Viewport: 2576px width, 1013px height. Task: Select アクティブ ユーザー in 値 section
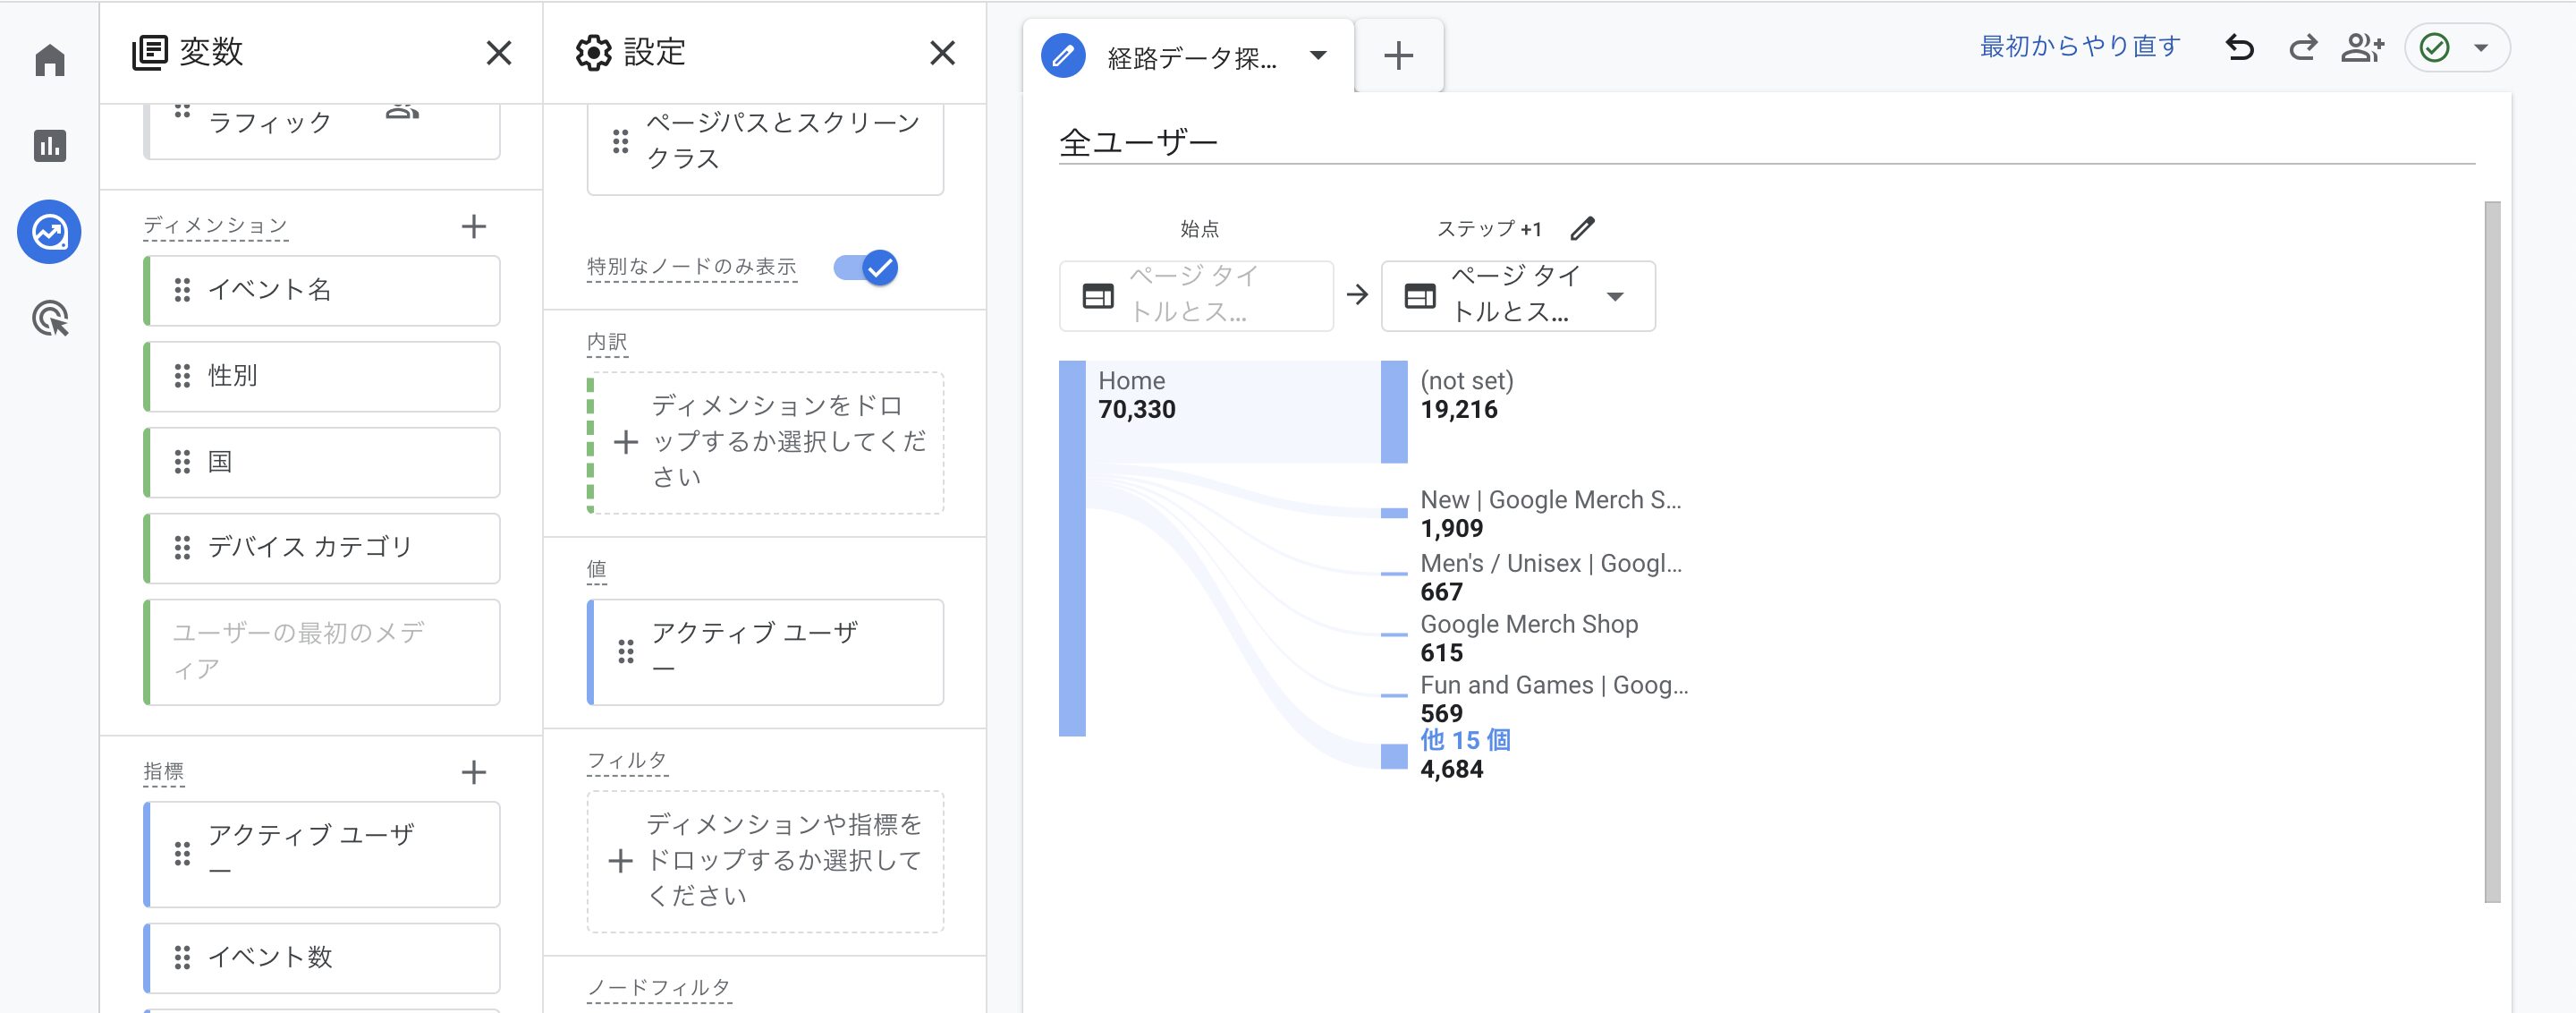pos(765,652)
